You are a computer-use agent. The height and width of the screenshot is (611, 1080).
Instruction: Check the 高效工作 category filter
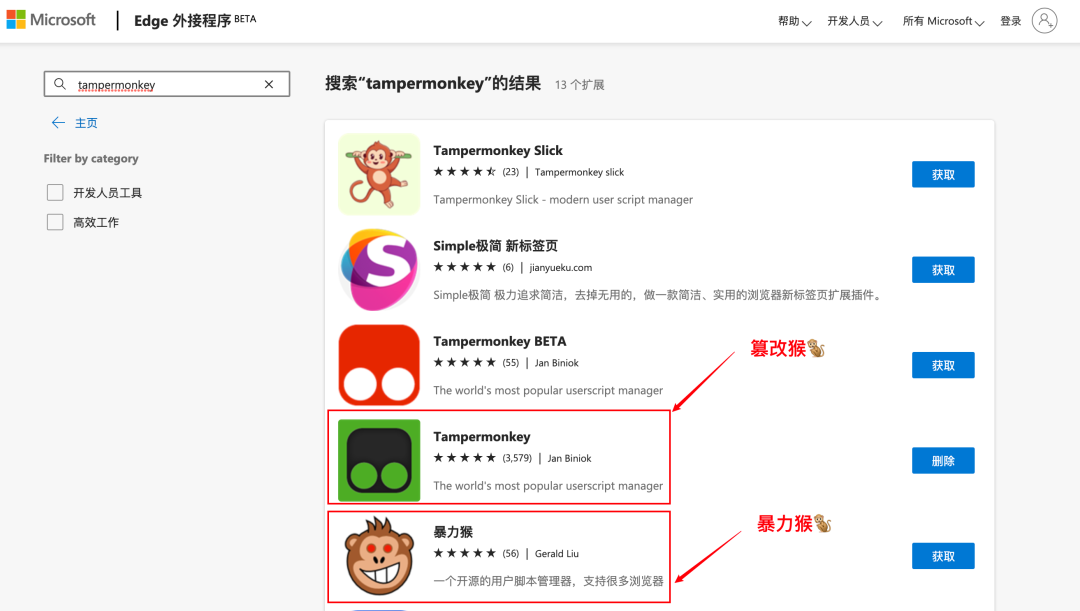tap(55, 222)
